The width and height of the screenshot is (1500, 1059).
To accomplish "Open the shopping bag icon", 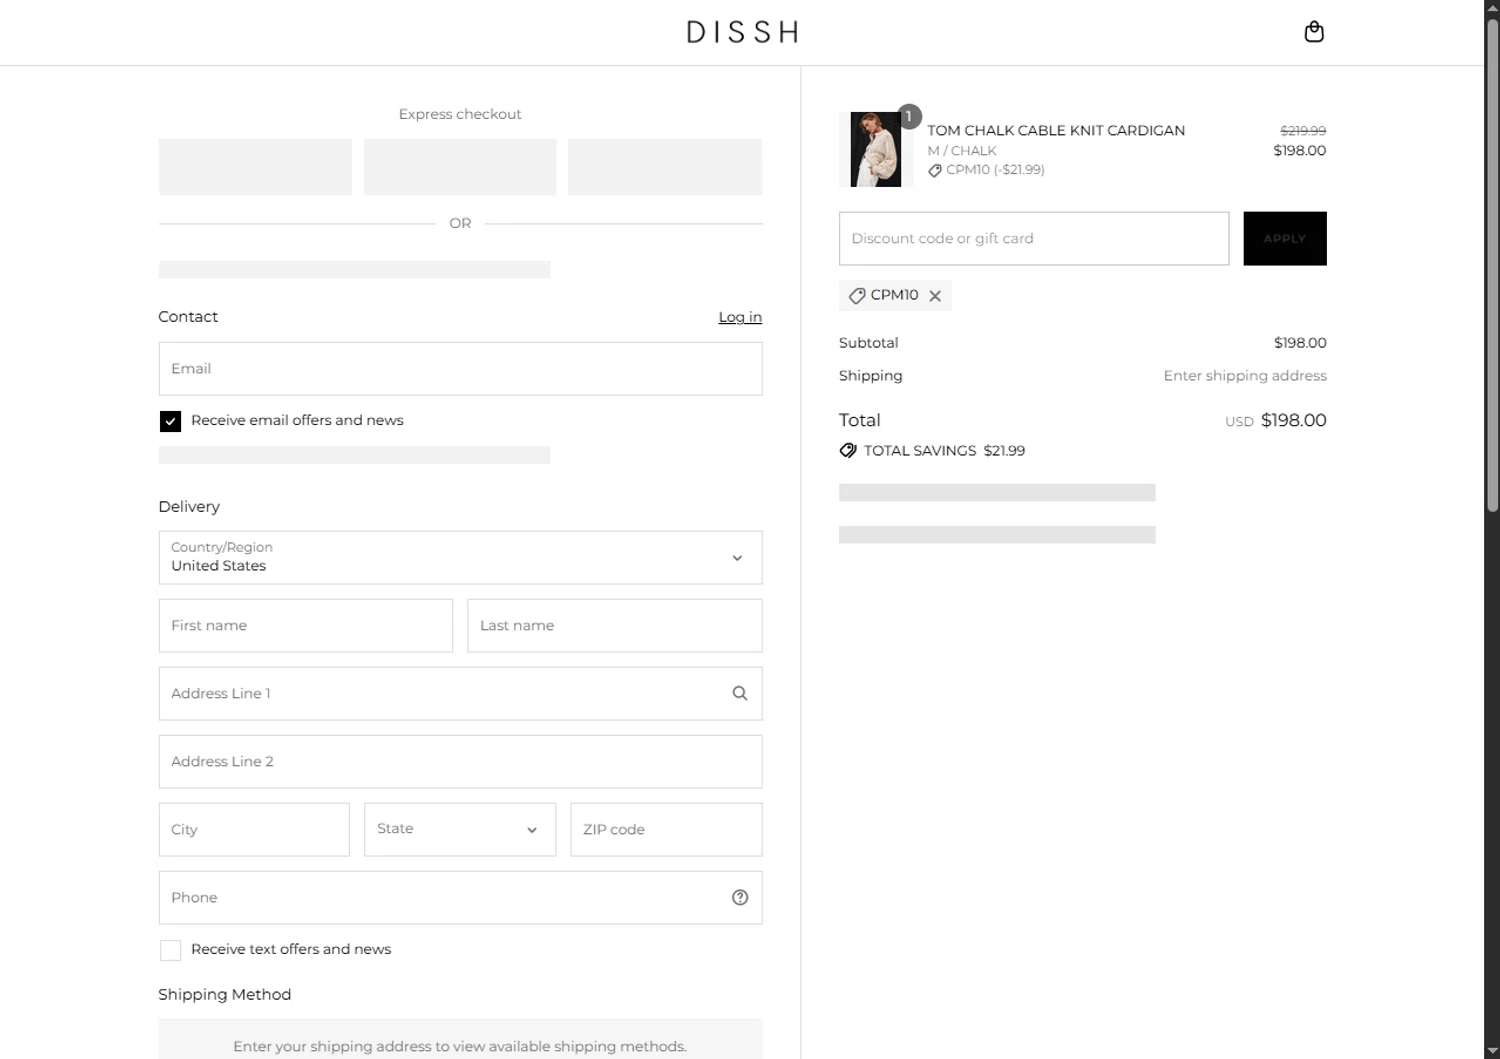I will 1314,32.
